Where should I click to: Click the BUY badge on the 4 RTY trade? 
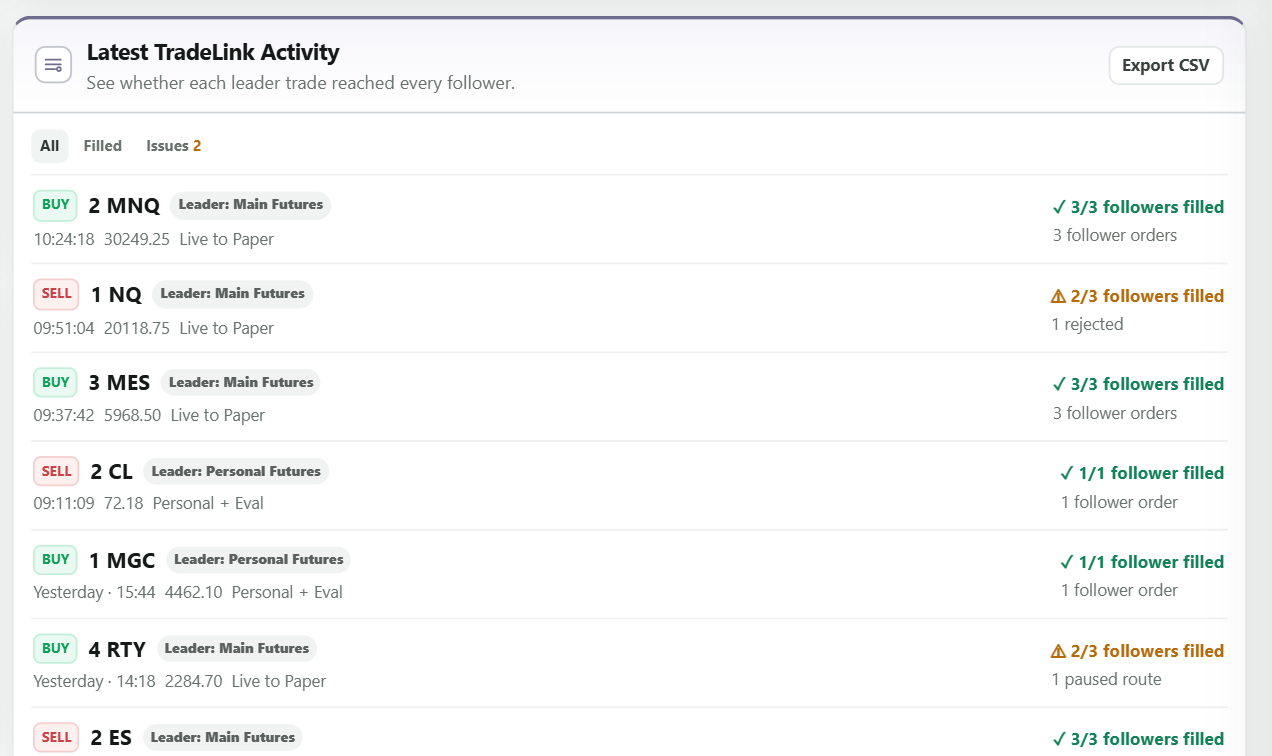56,649
